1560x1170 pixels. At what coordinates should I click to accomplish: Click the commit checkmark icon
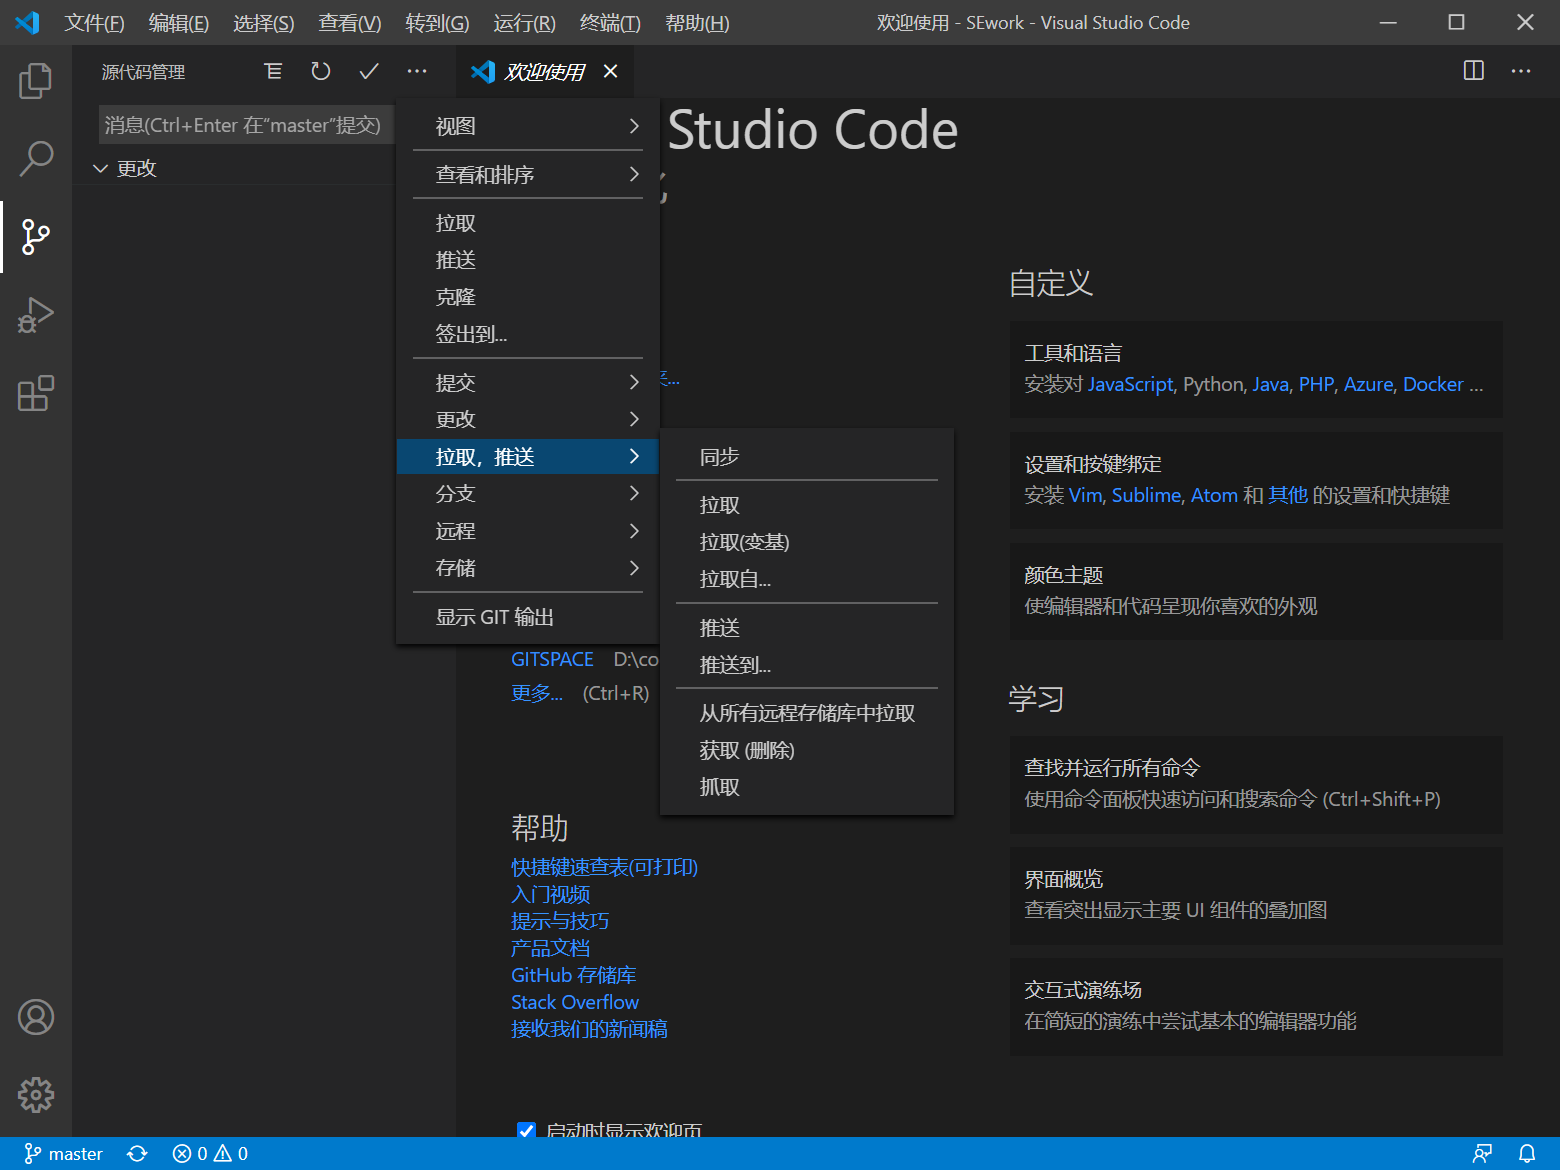(369, 71)
